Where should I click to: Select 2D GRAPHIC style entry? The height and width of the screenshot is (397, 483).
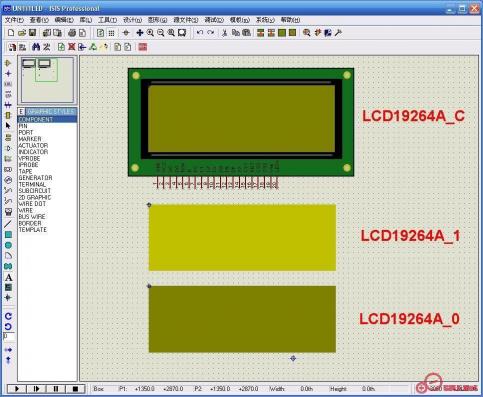(35, 197)
